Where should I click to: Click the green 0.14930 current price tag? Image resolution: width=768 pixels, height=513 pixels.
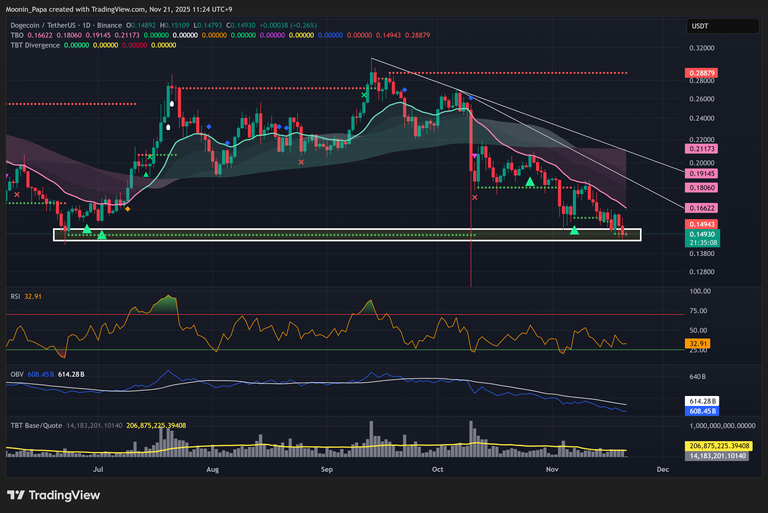coord(698,234)
